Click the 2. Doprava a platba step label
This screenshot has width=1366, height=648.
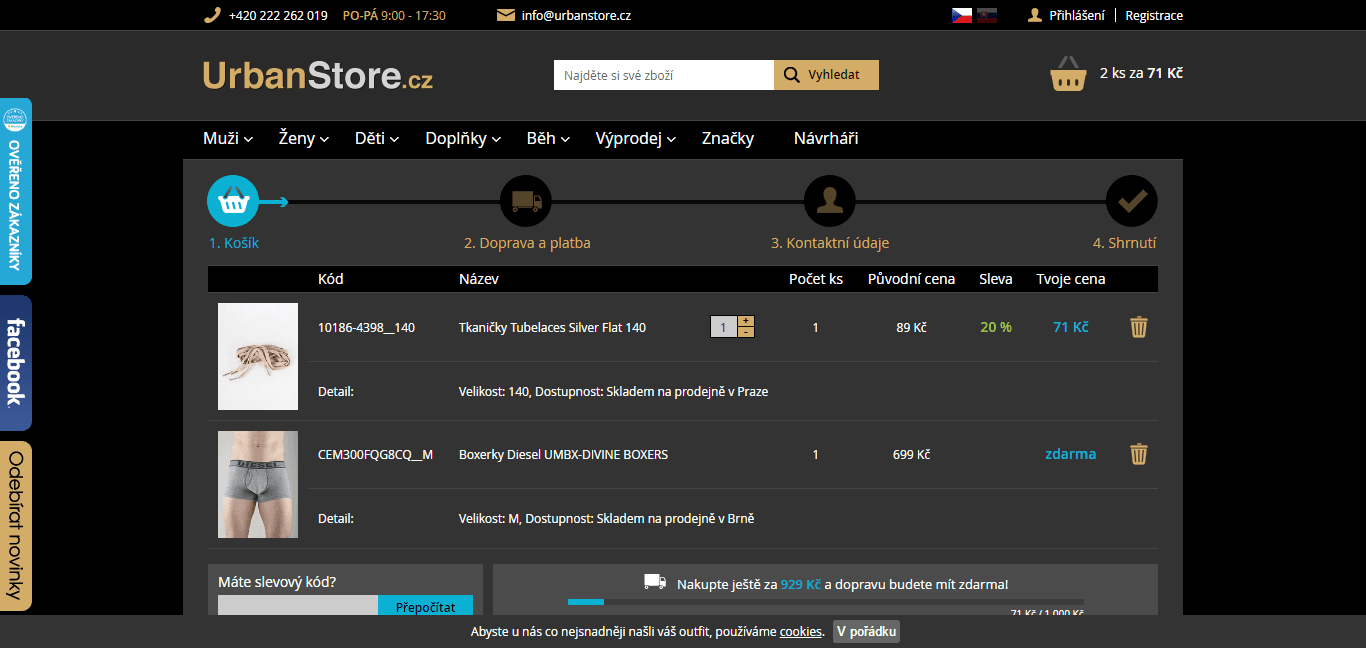click(x=527, y=243)
